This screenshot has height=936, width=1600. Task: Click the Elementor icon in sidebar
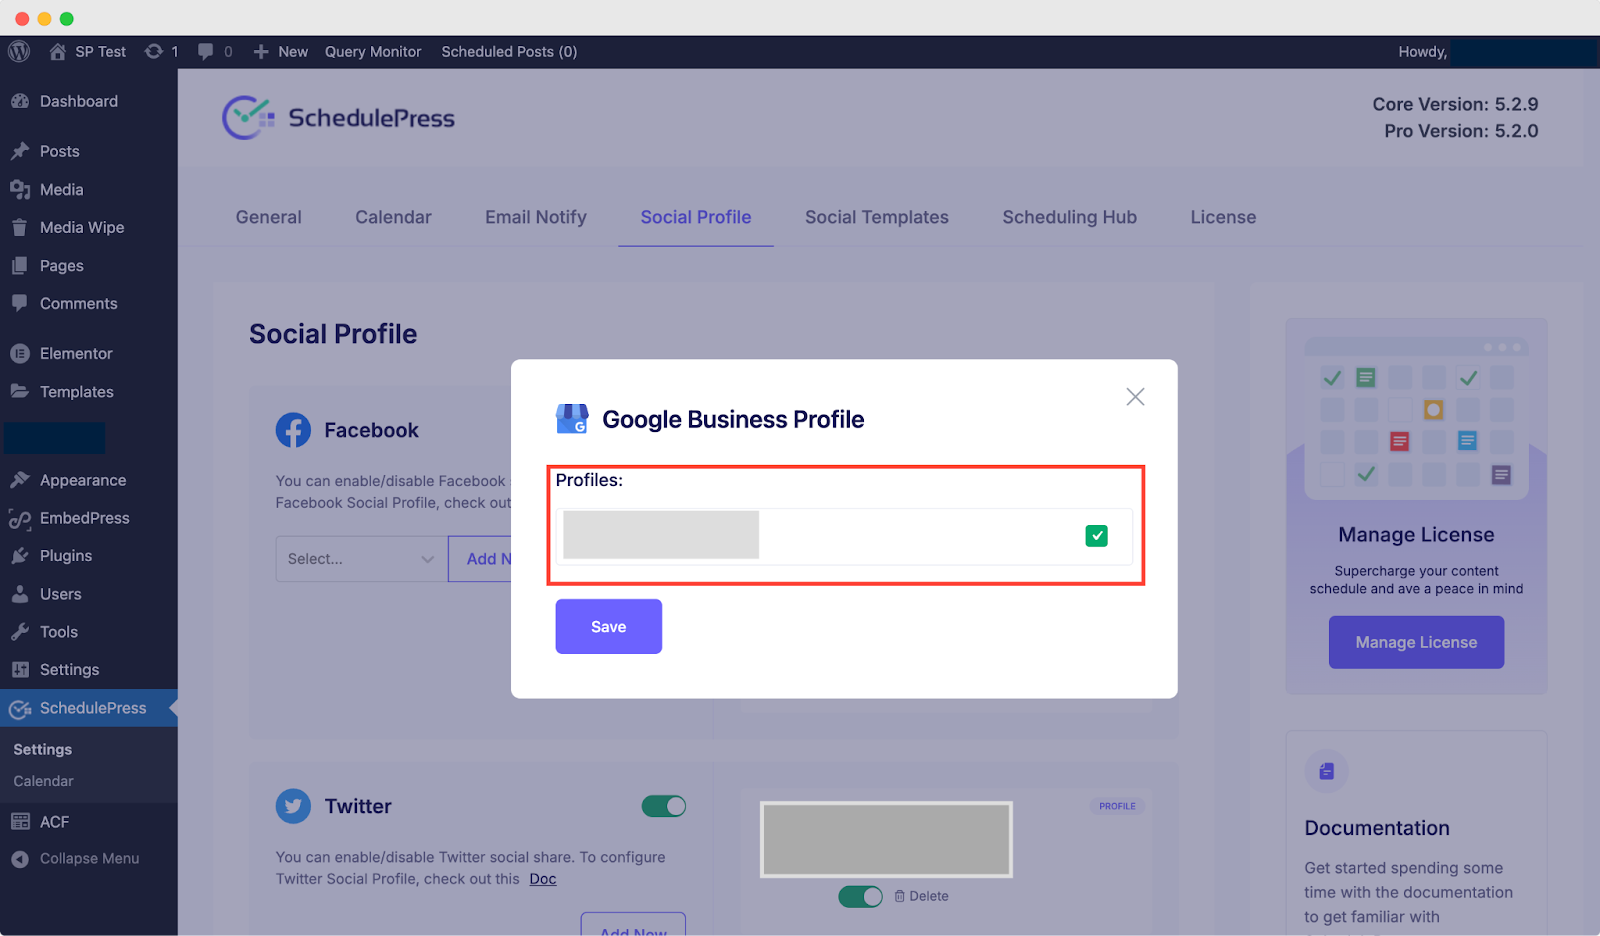(x=20, y=353)
